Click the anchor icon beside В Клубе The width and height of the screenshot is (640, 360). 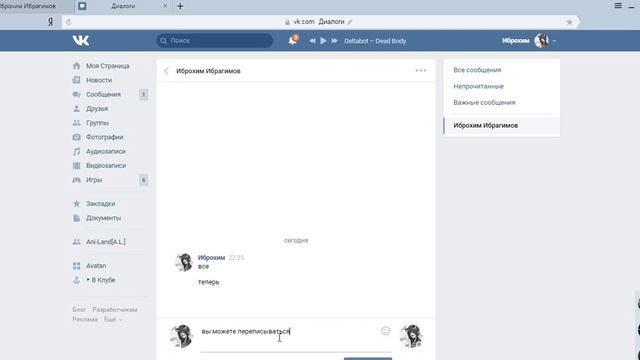76,280
